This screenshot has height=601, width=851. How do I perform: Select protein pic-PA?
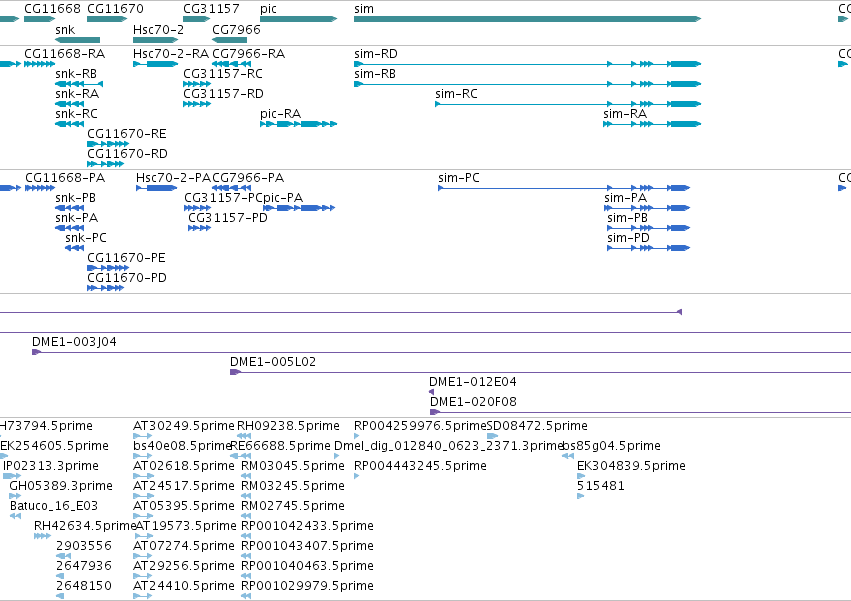[x=299, y=208]
